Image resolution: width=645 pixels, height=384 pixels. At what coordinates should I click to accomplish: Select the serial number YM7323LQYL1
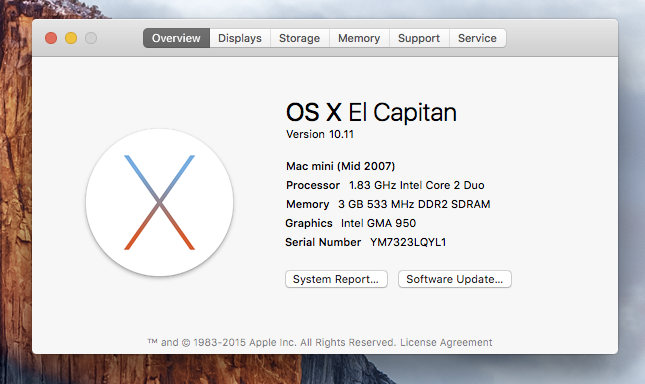click(x=408, y=242)
